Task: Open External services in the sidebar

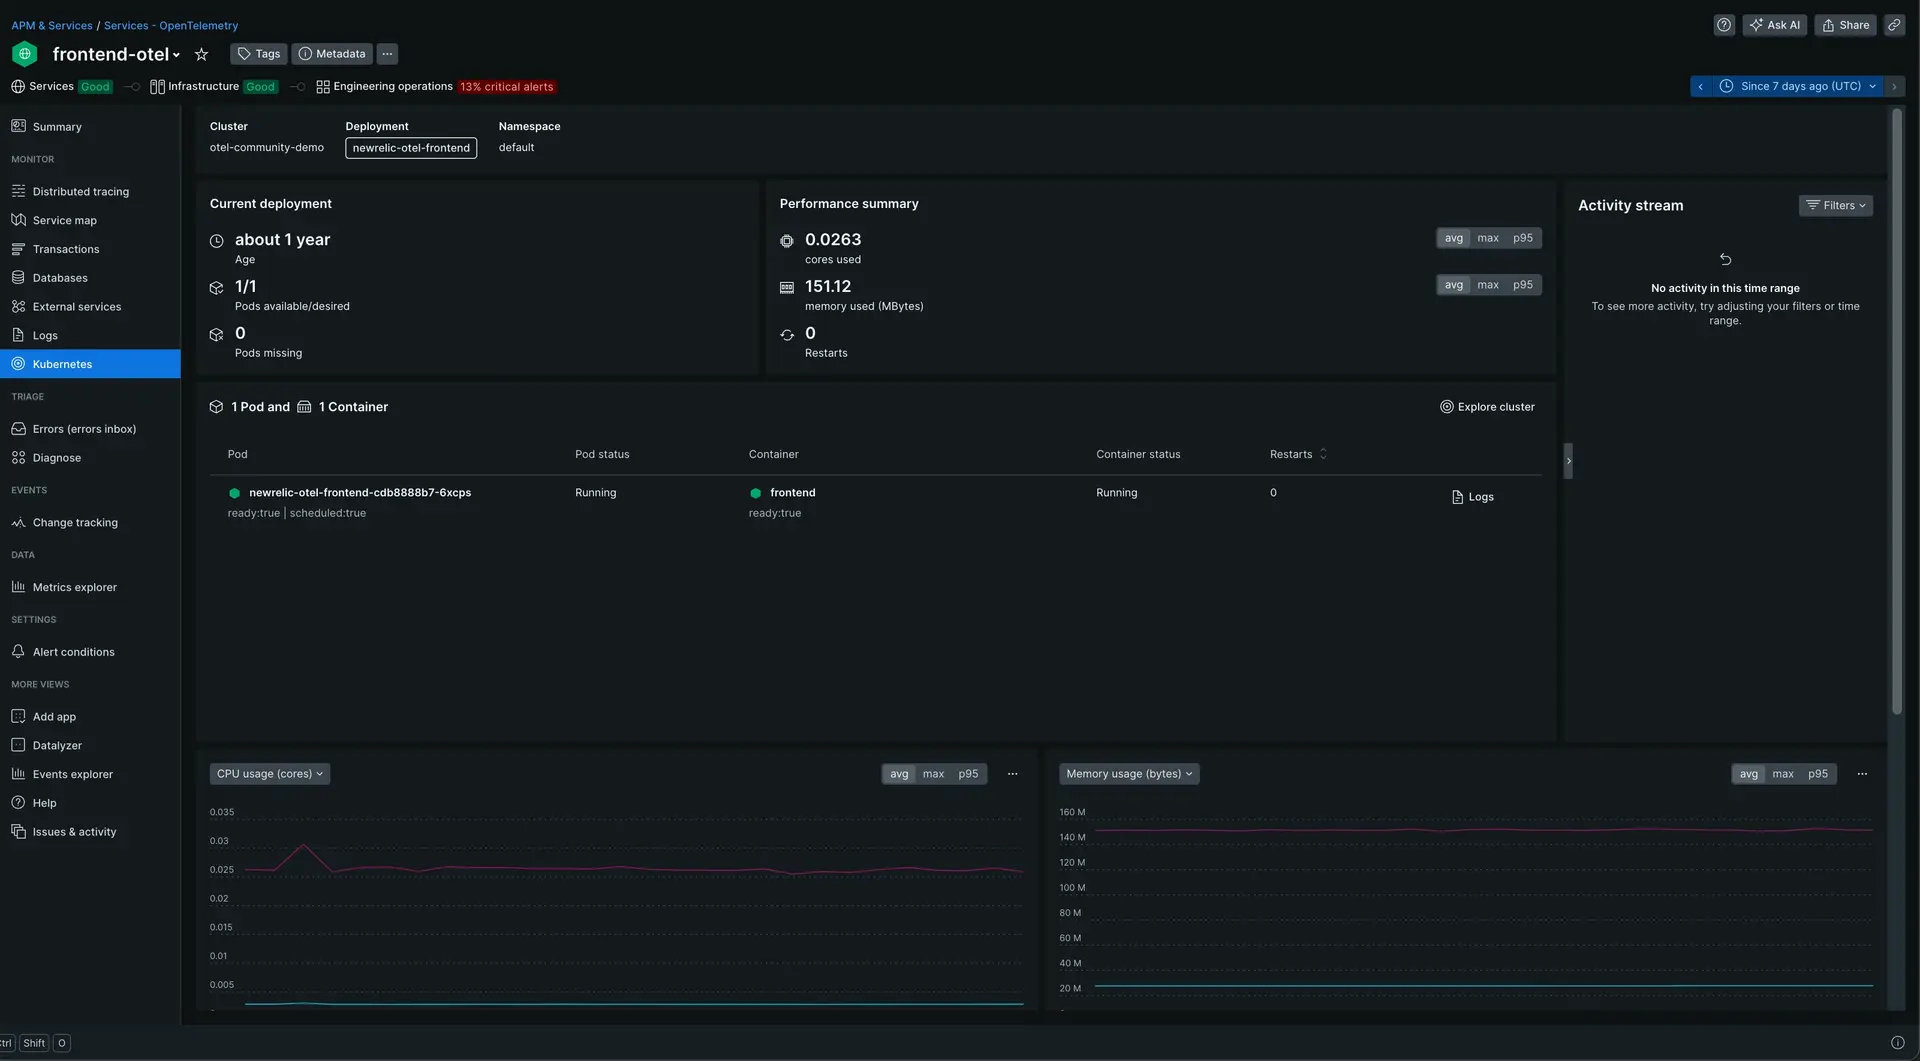Action: click(90, 306)
